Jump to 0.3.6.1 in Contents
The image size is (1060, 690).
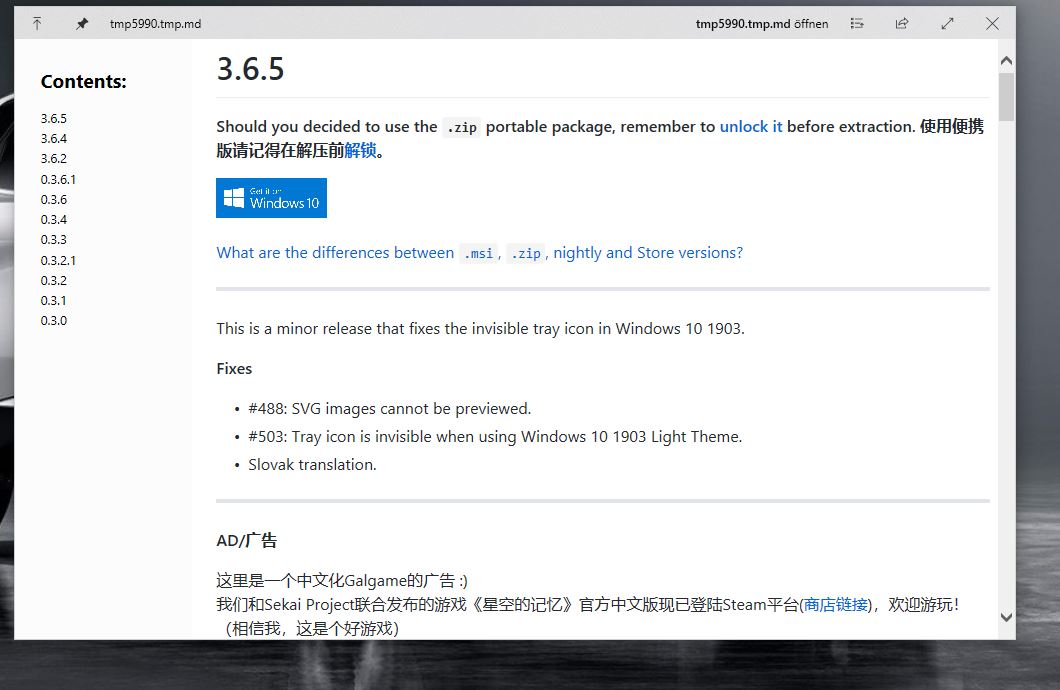click(x=58, y=179)
